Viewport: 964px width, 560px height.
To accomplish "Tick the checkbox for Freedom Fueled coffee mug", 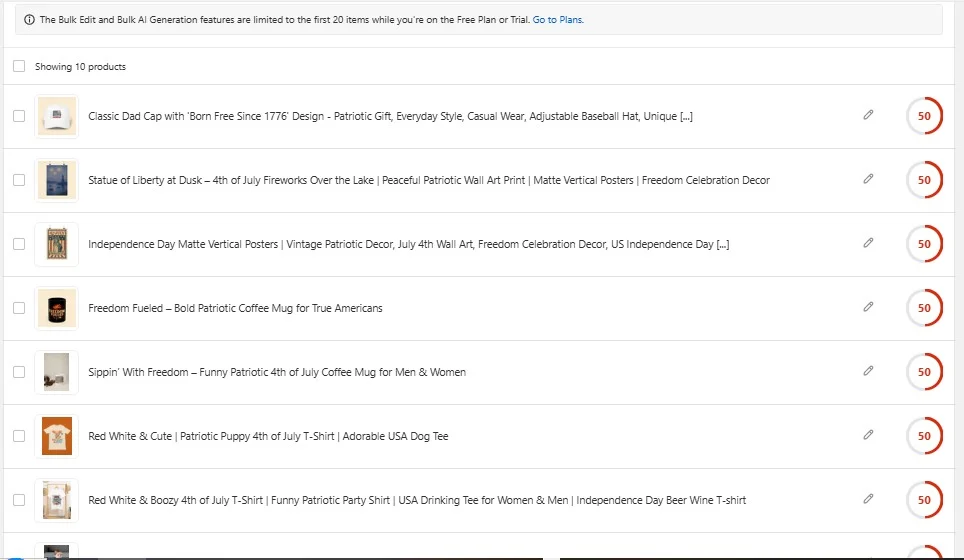I will pyautogui.click(x=19, y=308).
